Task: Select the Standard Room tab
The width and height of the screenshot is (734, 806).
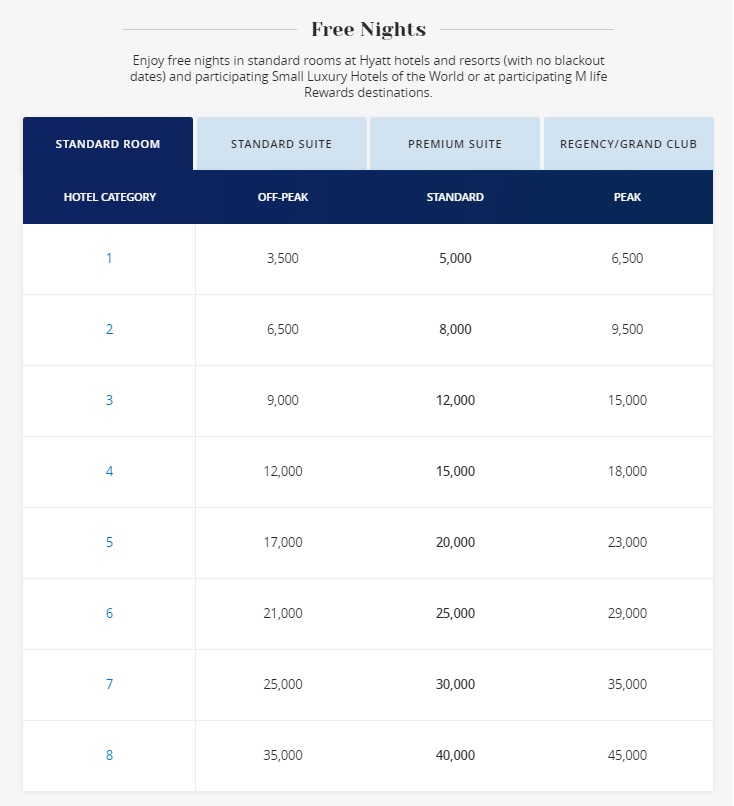Action: coord(108,144)
